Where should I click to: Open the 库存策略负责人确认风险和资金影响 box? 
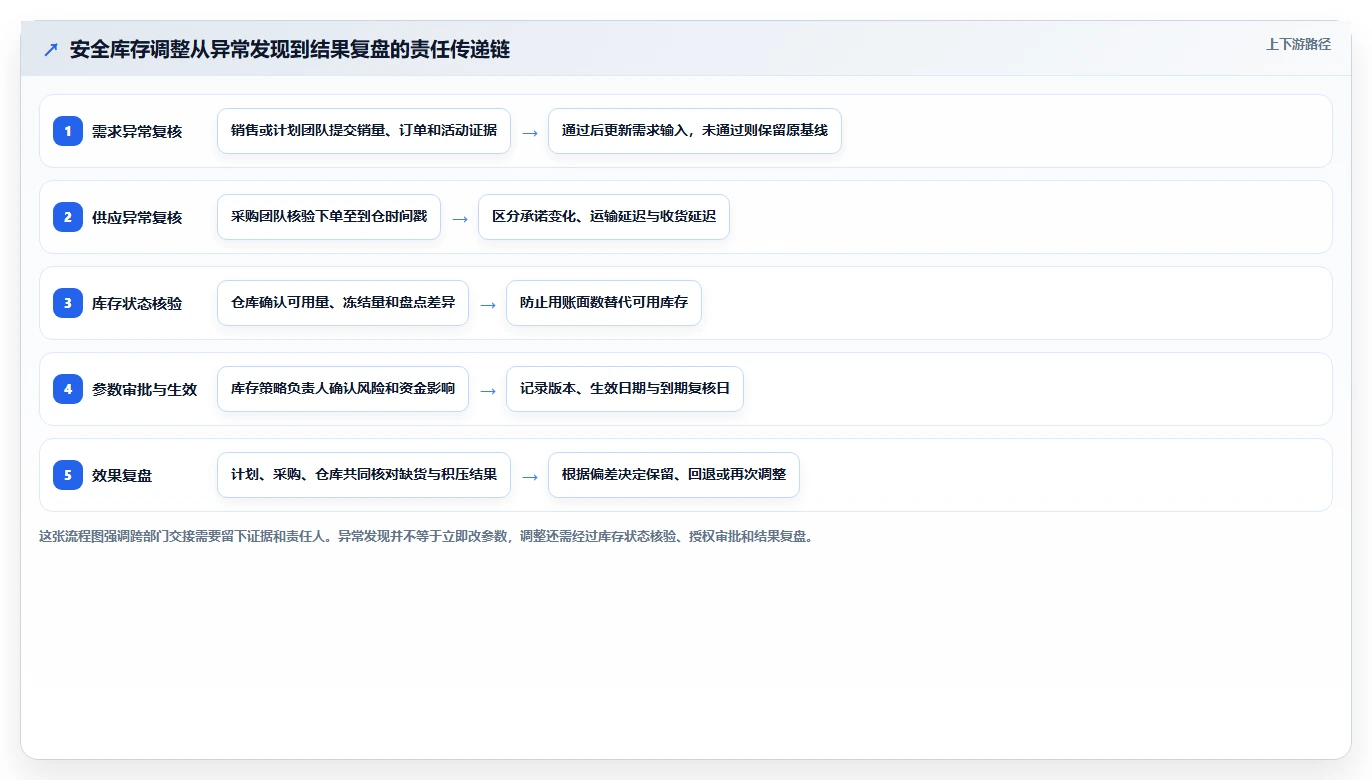pyautogui.click(x=343, y=389)
